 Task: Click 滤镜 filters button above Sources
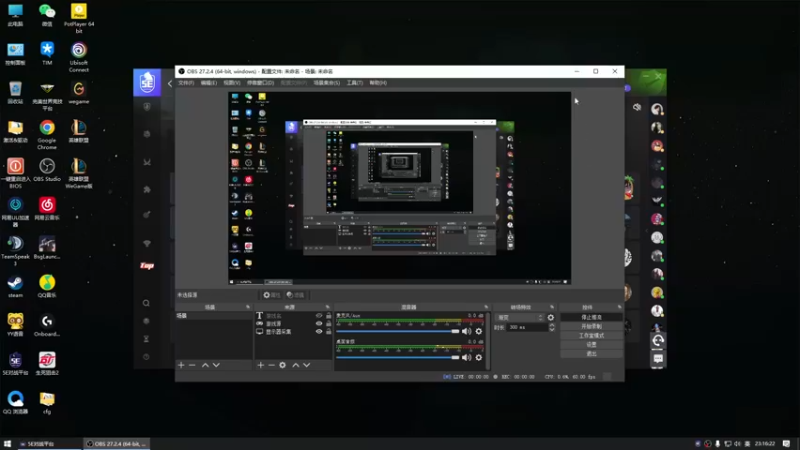click(x=295, y=295)
